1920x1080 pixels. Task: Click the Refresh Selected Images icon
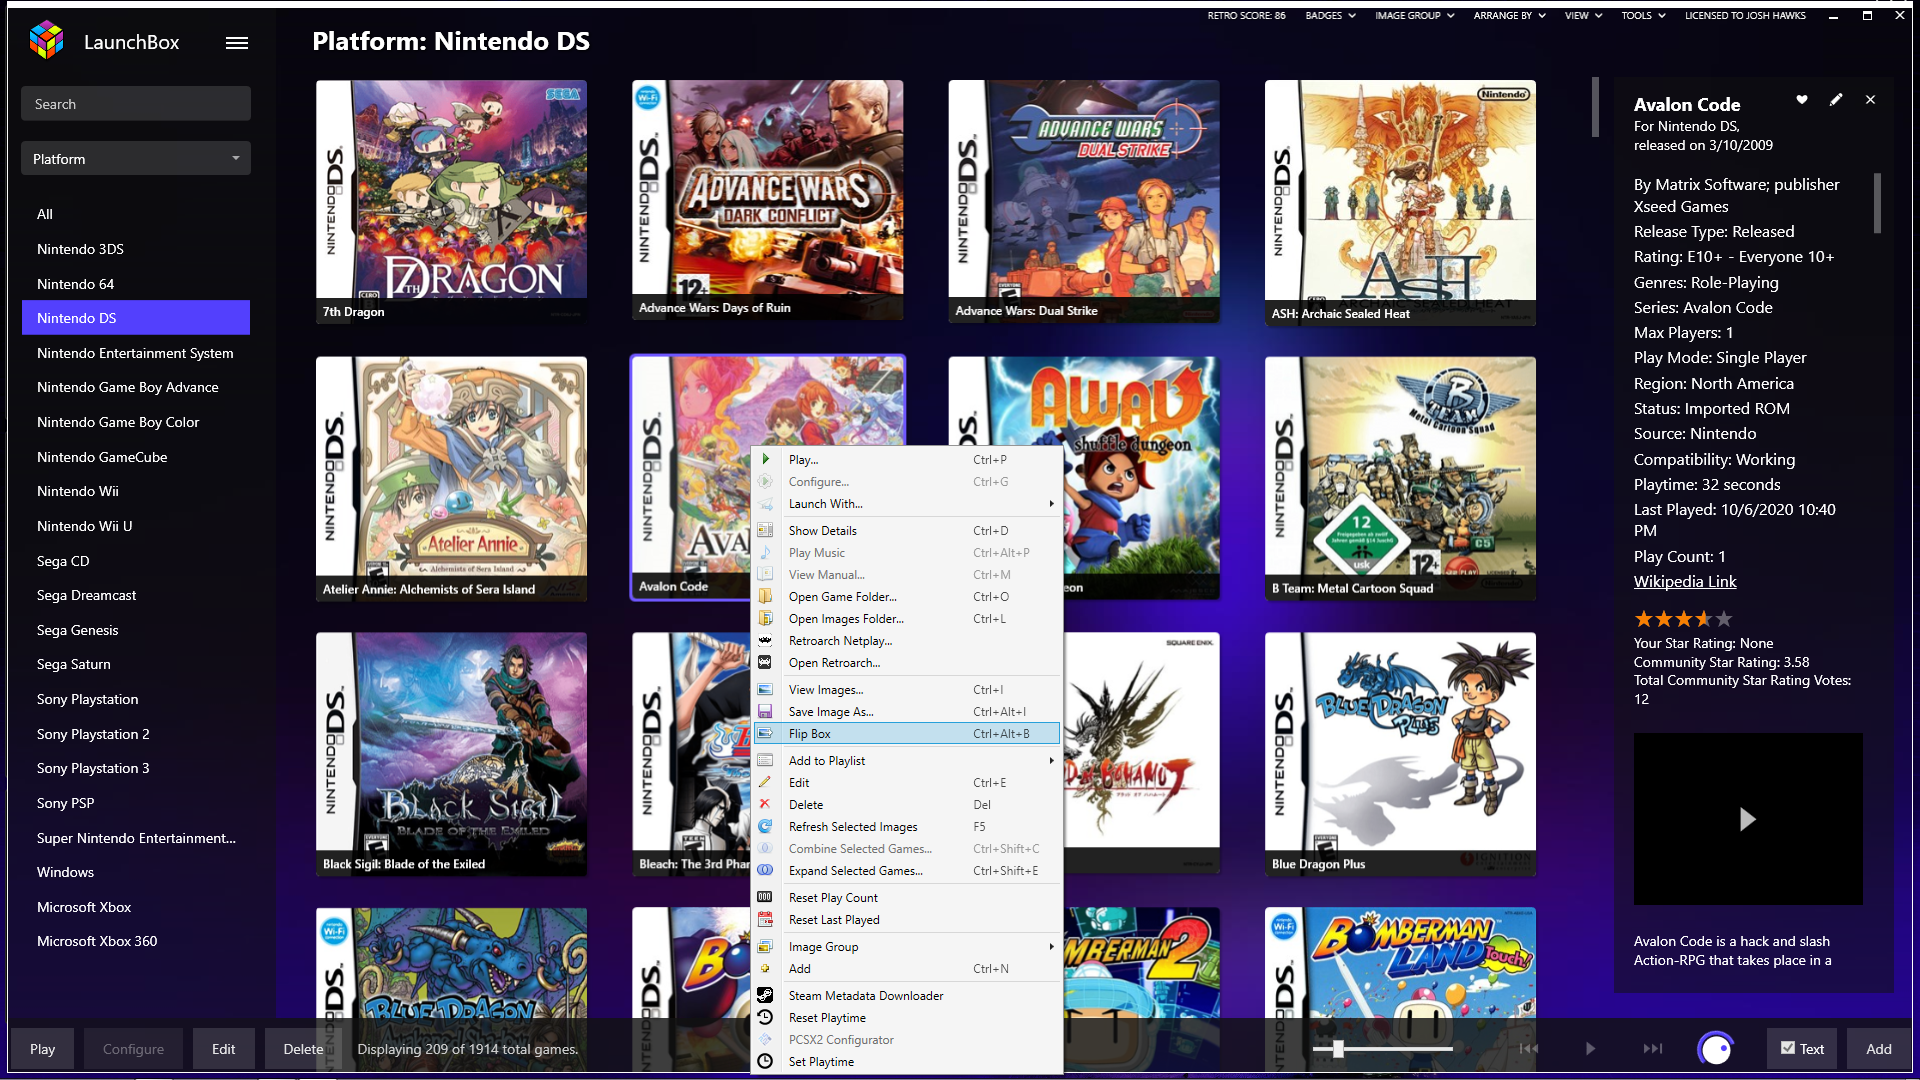coord(765,826)
